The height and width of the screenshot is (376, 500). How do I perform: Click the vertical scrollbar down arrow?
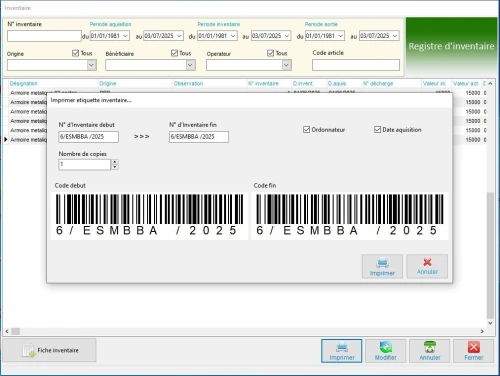[490, 323]
